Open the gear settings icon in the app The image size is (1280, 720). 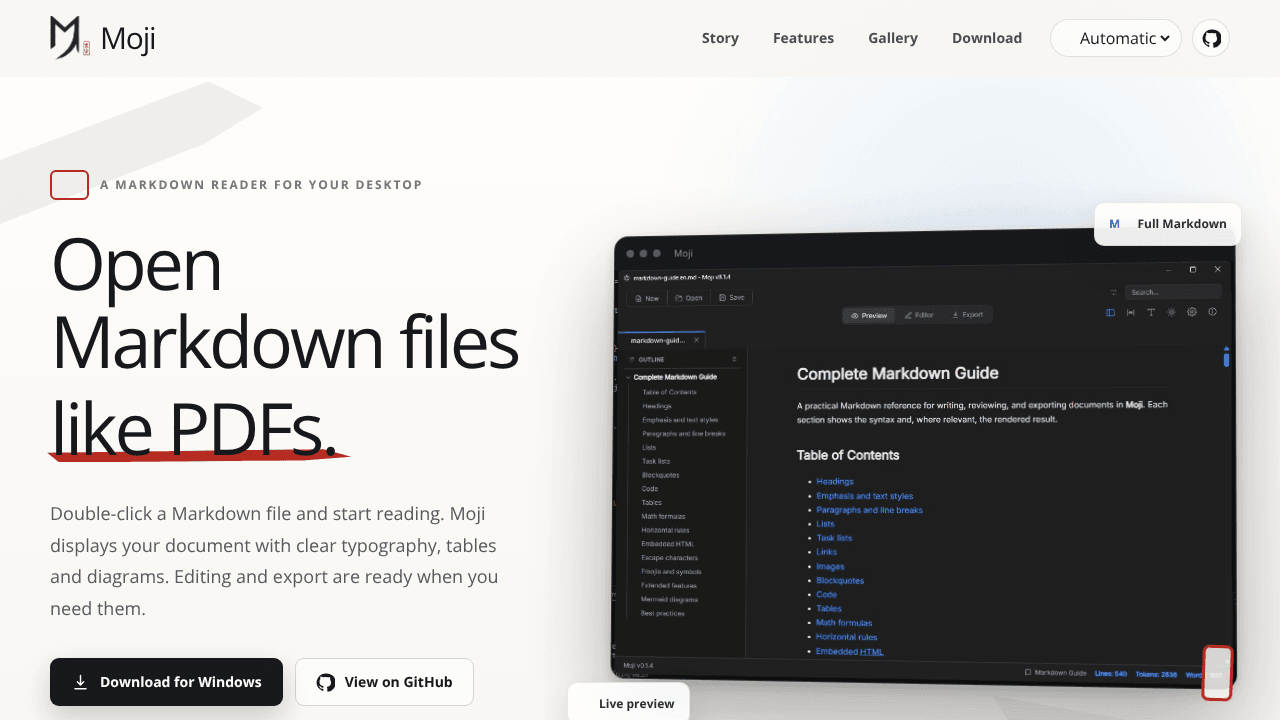click(1192, 312)
